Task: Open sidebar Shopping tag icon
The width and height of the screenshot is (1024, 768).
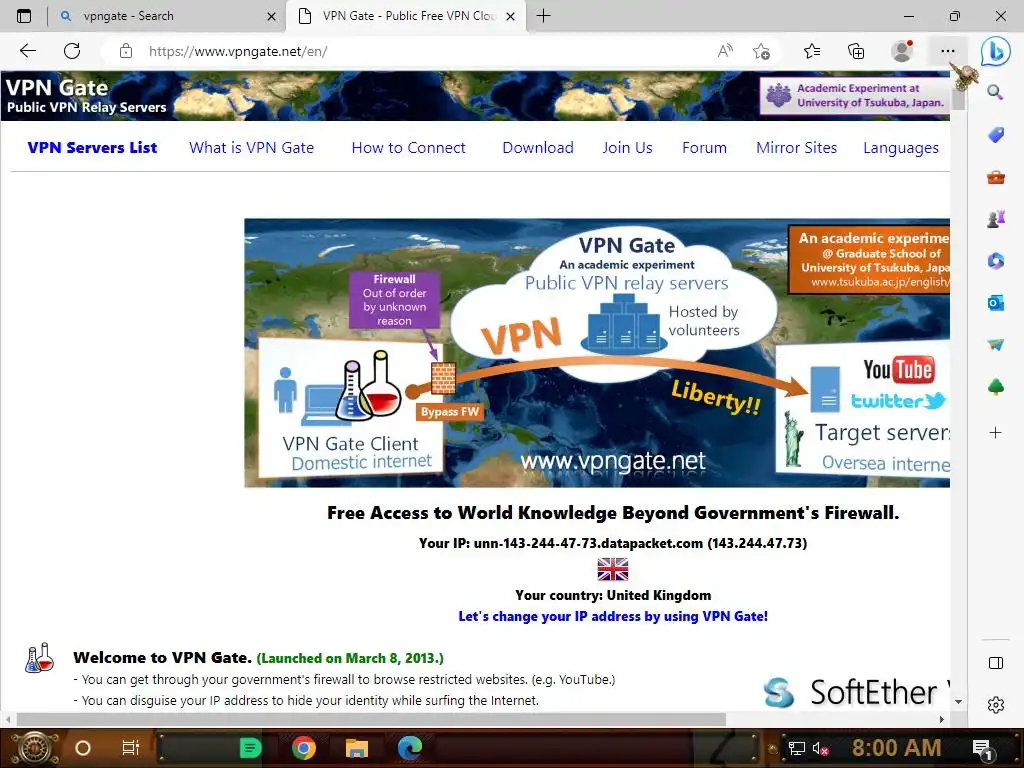Action: (x=995, y=135)
